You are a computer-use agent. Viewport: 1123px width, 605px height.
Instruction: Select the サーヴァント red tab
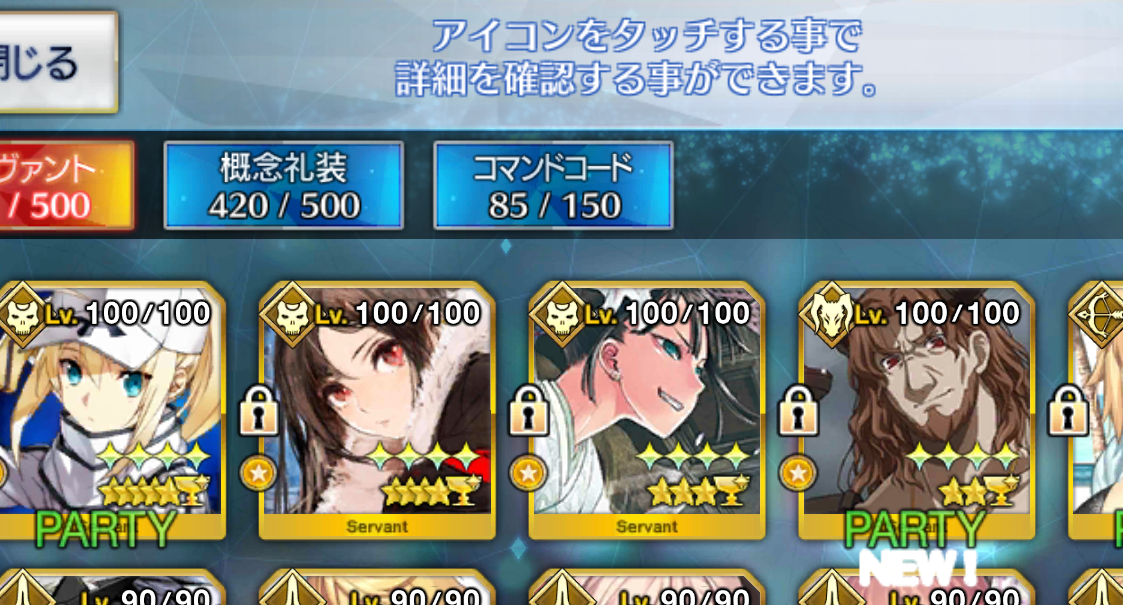click(66, 185)
